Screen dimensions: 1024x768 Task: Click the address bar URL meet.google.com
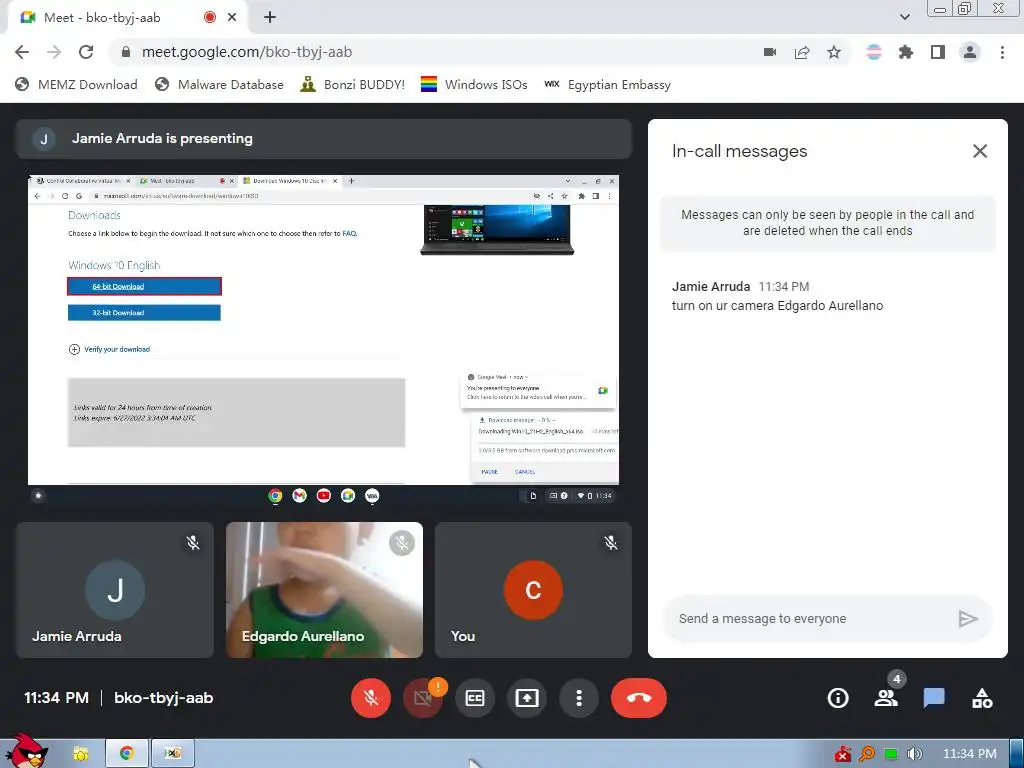[x=247, y=52]
